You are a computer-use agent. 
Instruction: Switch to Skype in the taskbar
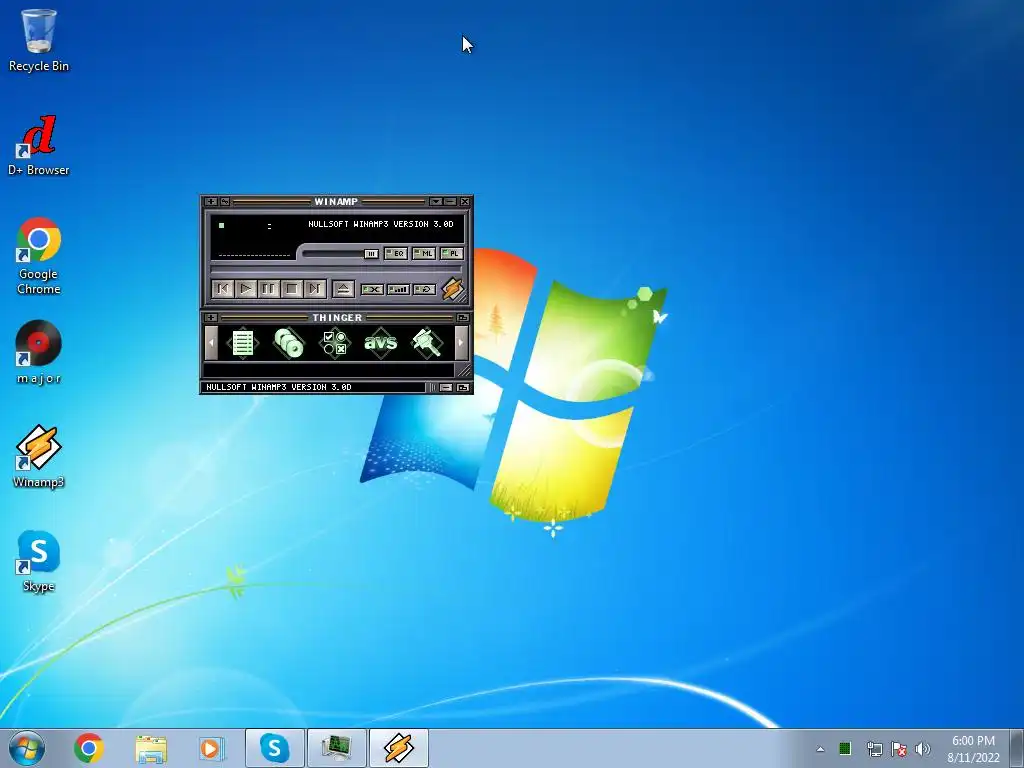[x=274, y=748]
